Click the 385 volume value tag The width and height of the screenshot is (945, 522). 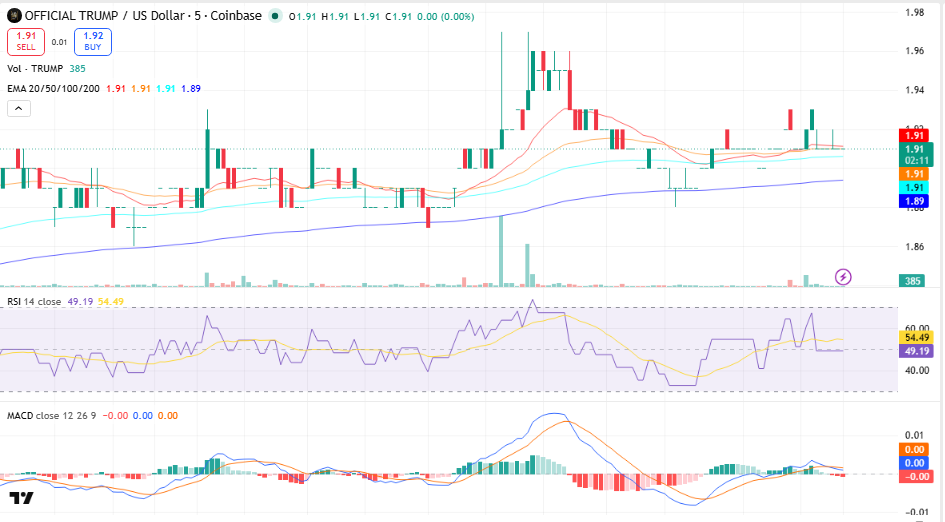tap(912, 281)
